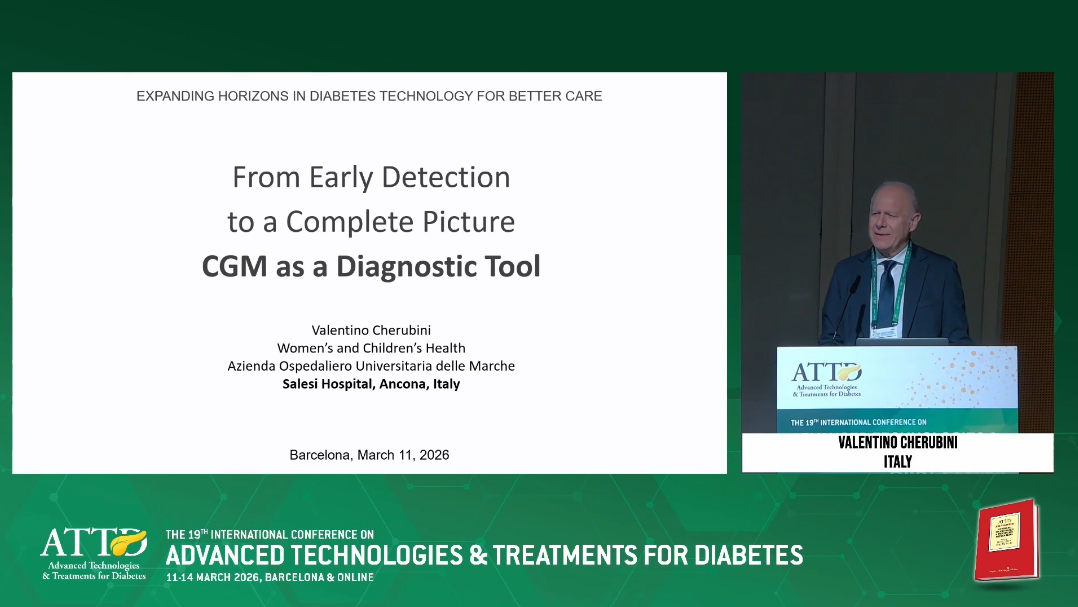The width and height of the screenshot is (1078, 607).
Task: Click the 'Valentino Cherubini Italy' name caption
Action: (897, 452)
